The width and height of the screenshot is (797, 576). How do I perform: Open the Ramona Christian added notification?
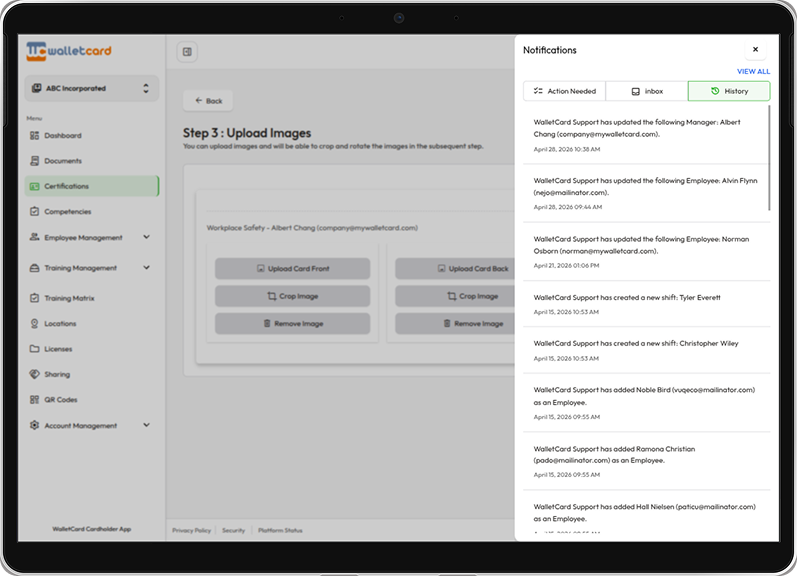tap(647, 461)
